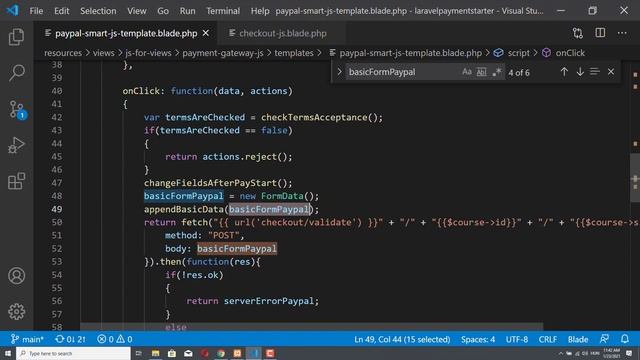Expand the Replace field chevron
Screen dimensions: 640x360
point(339,72)
